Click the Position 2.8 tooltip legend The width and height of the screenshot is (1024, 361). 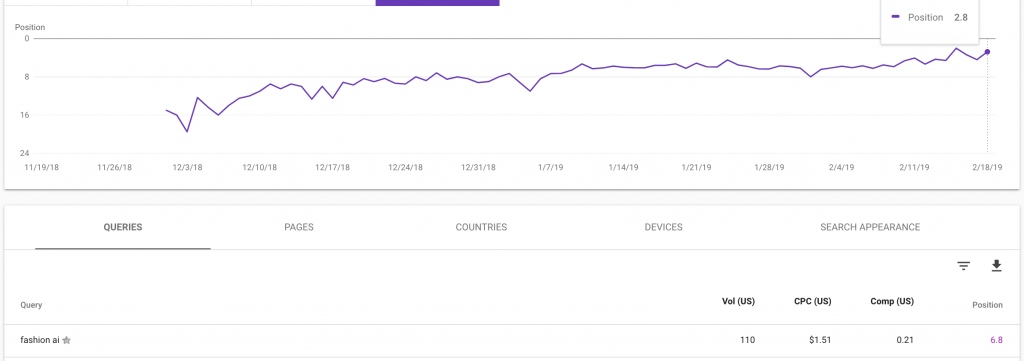pyautogui.click(x=930, y=18)
